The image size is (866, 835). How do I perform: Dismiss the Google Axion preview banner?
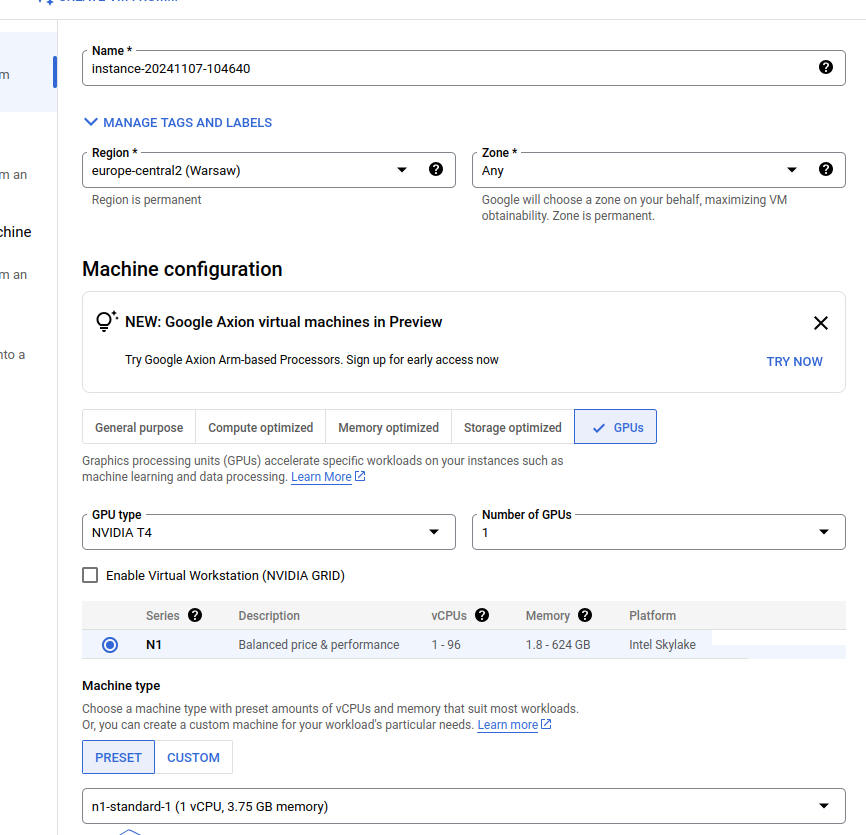821,323
